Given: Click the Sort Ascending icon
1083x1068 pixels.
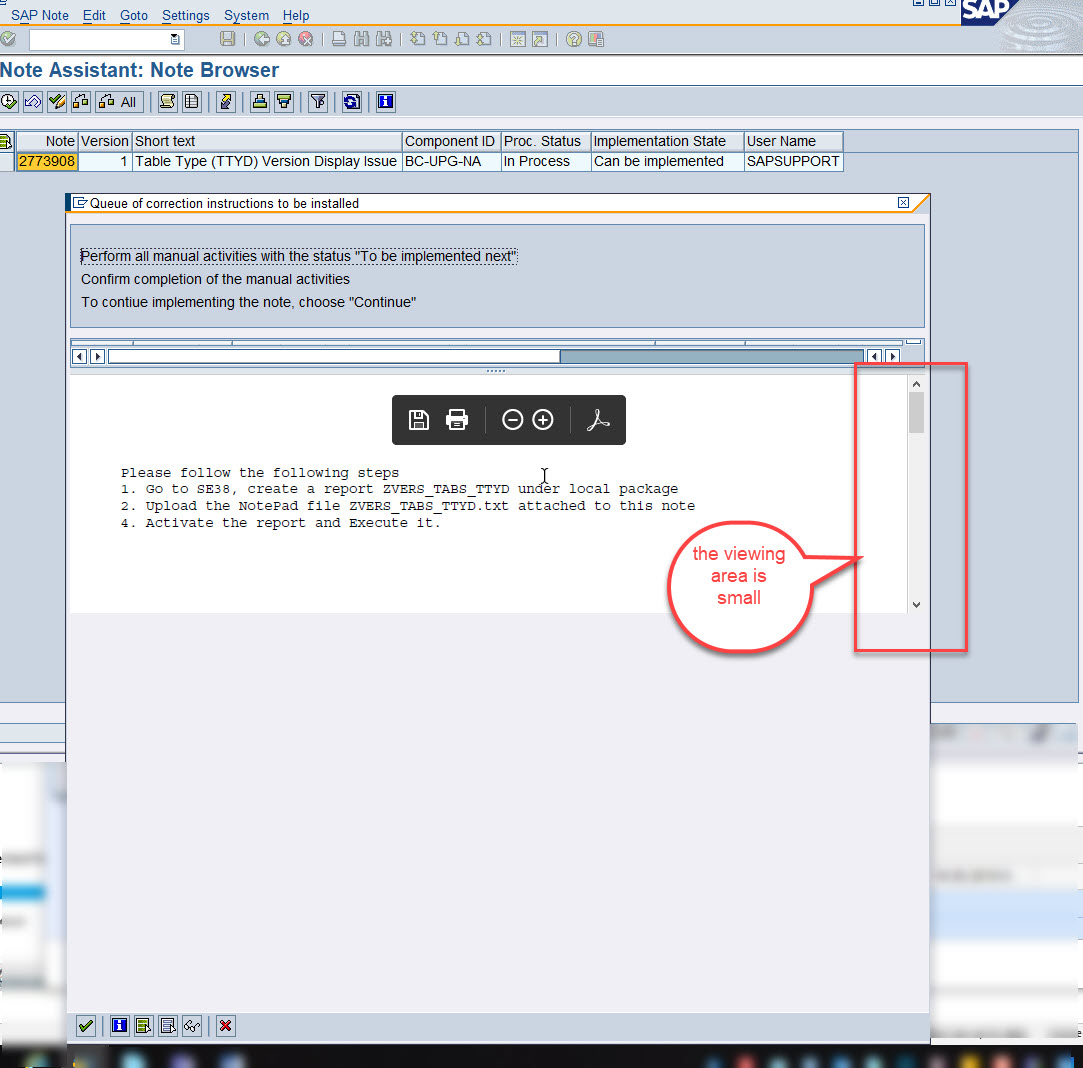Looking at the screenshot, I should [260, 102].
